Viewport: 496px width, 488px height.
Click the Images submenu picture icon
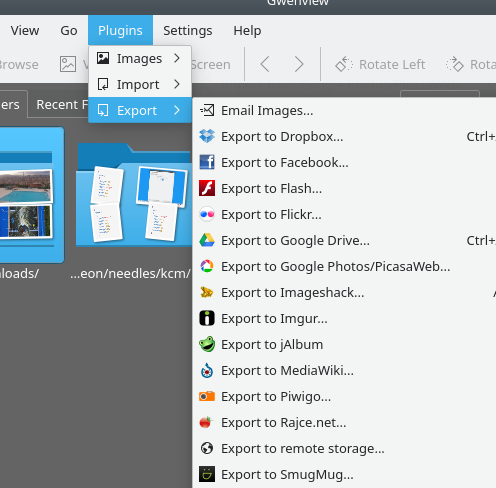[x=103, y=58]
